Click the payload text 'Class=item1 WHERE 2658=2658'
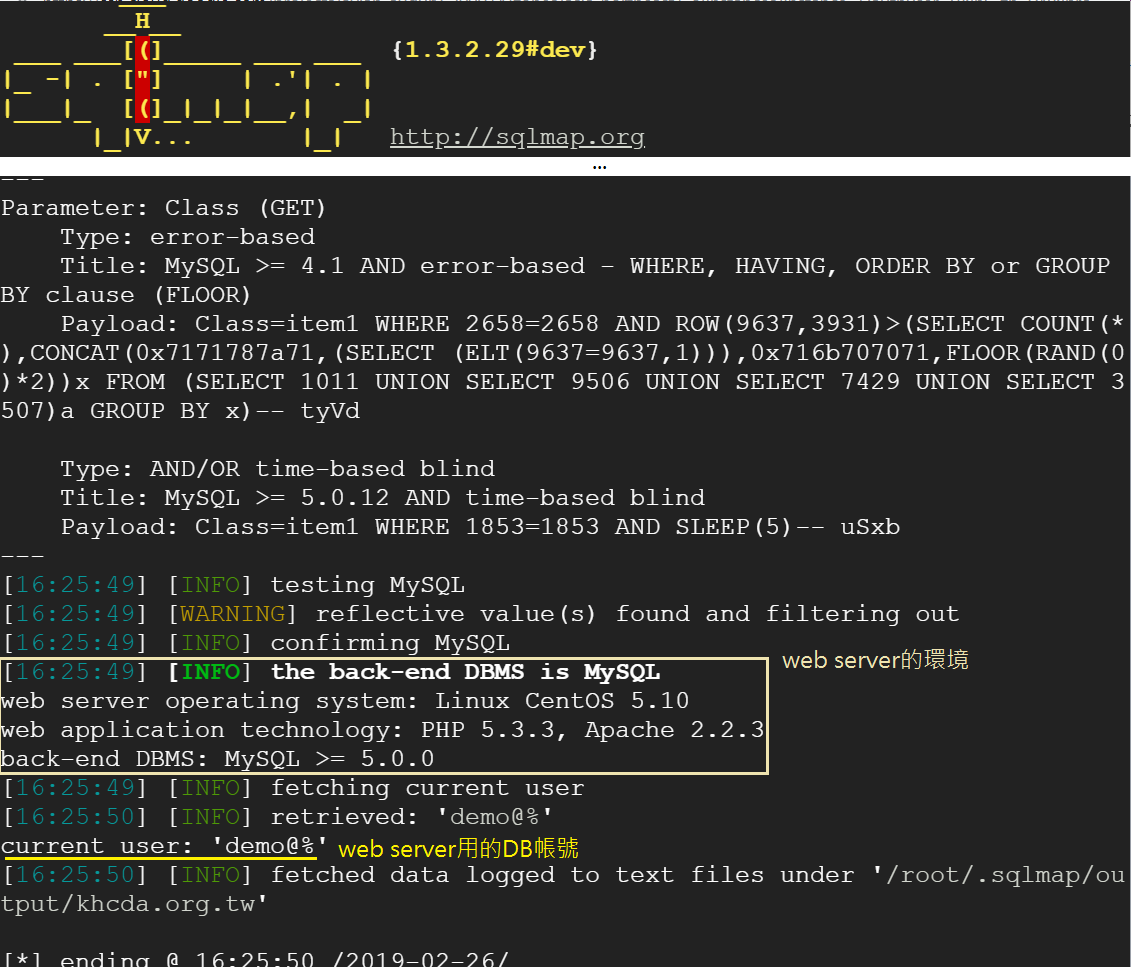 pyautogui.click(x=397, y=324)
